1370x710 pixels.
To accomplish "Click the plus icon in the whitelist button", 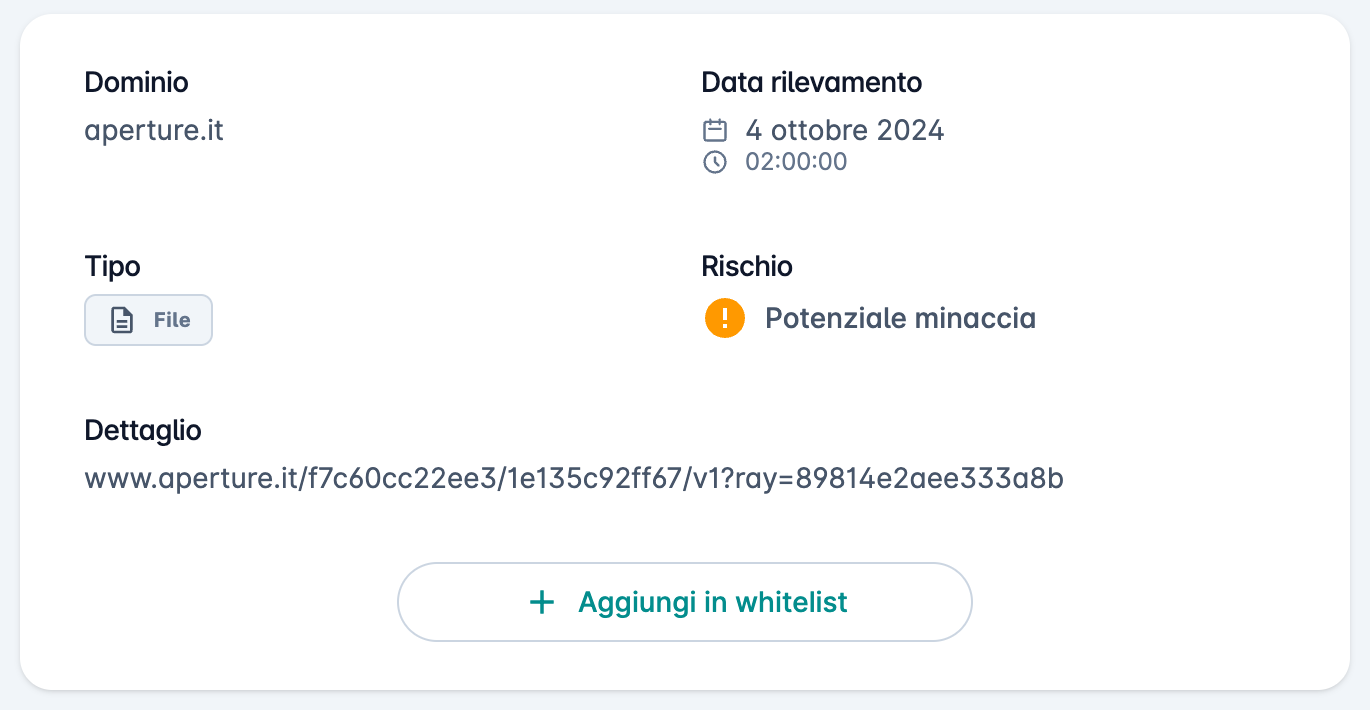I will tap(541, 602).
